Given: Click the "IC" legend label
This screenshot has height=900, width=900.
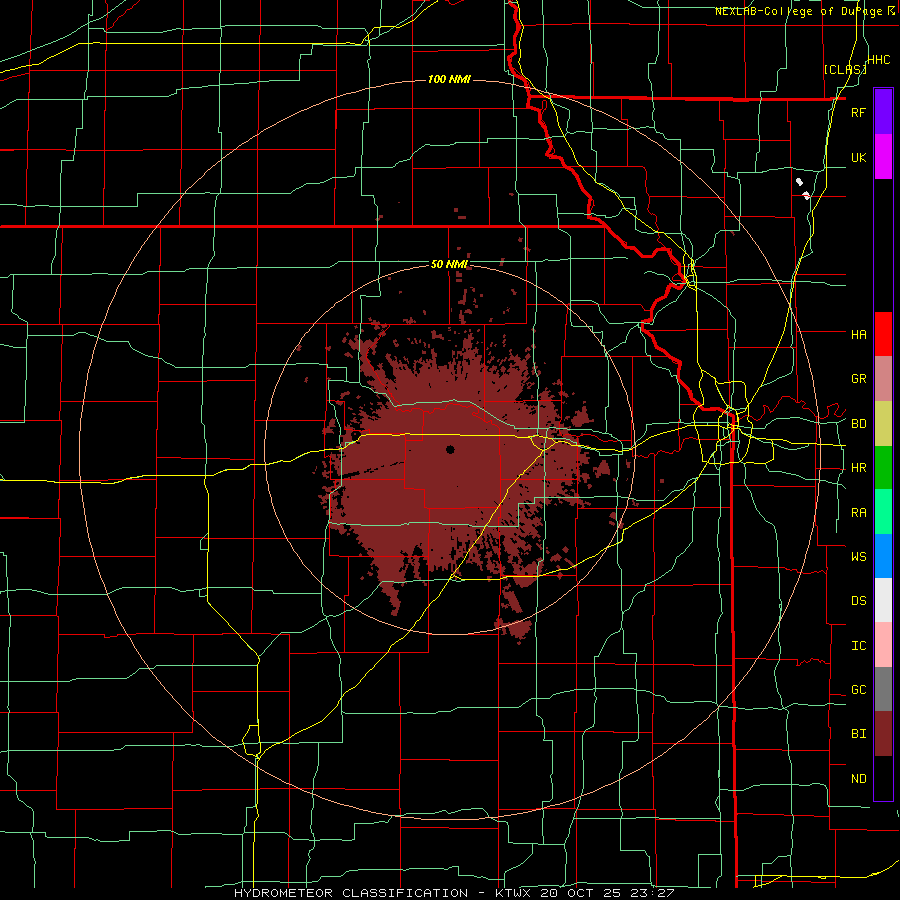Looking at the screenshot, I should click(858, 646).
